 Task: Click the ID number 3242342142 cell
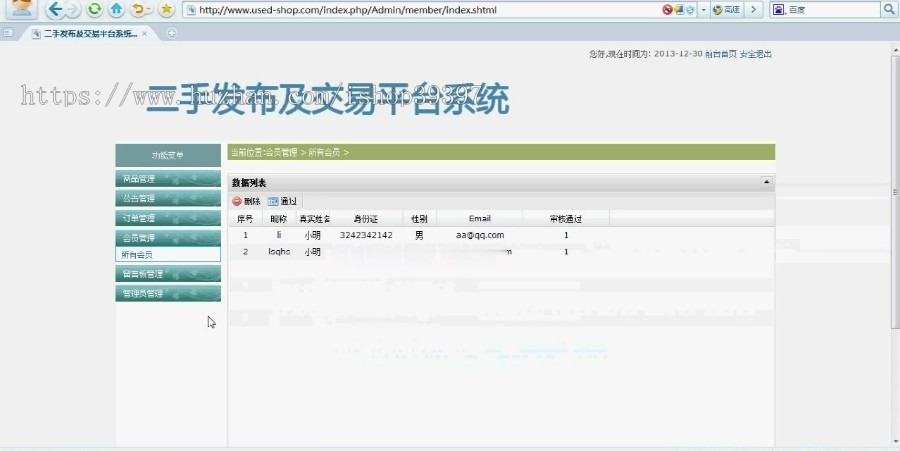coord(366,235)
